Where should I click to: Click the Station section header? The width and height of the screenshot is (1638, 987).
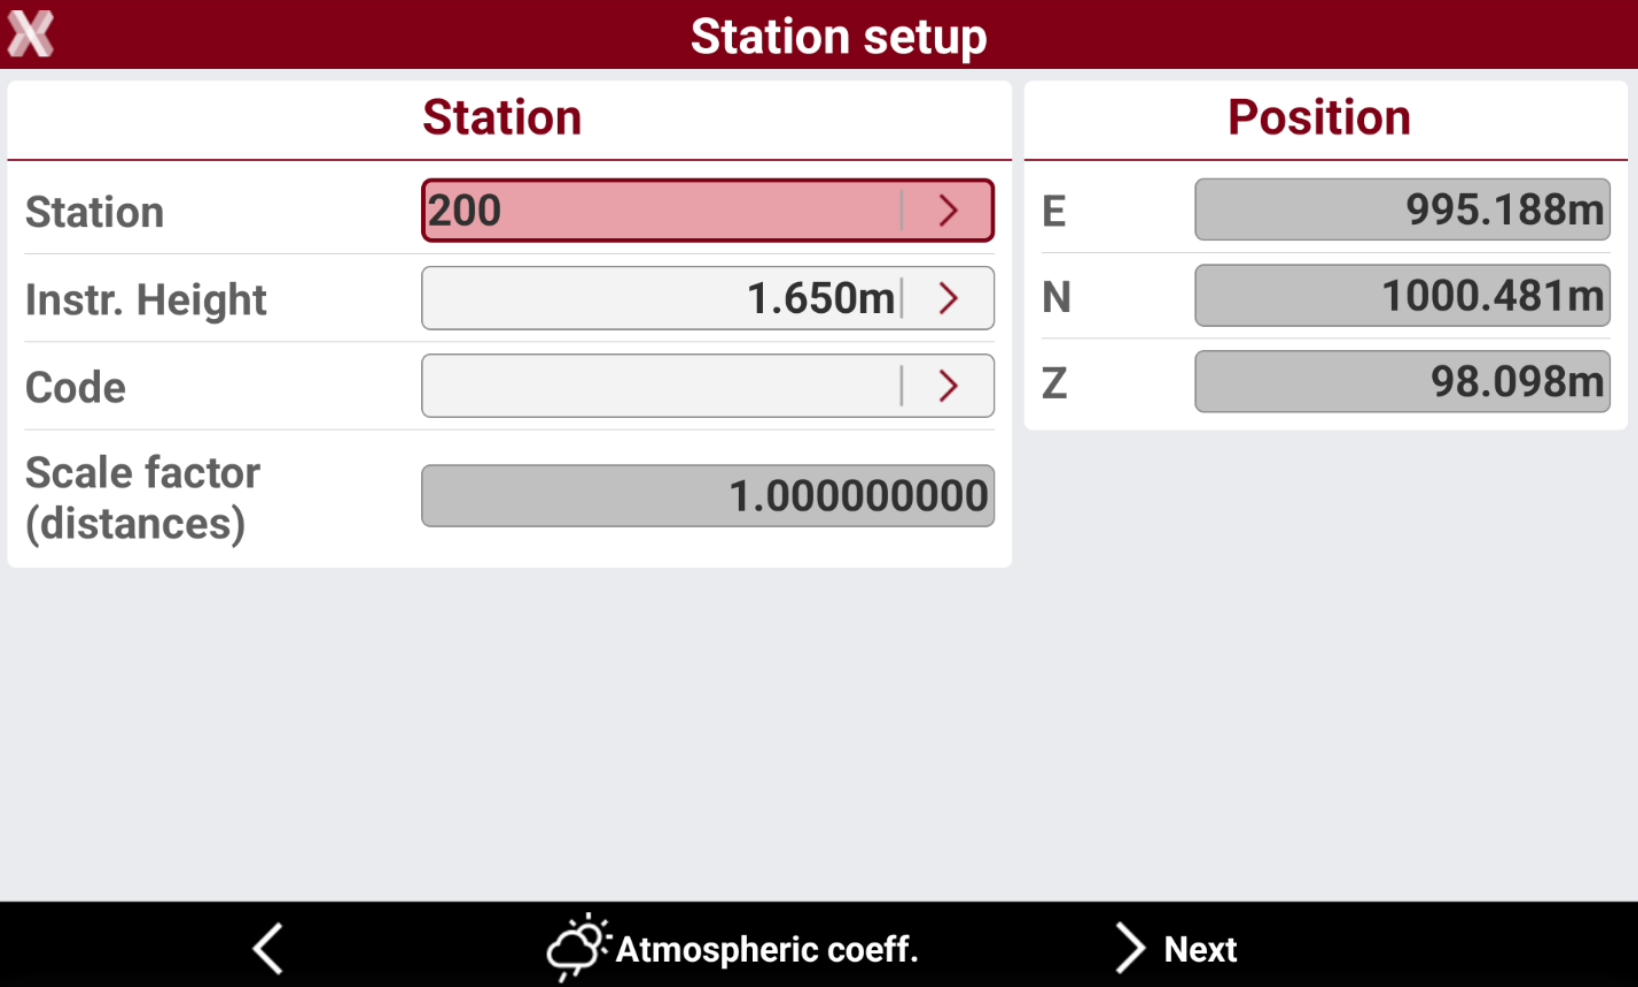(x=502, y=117)
